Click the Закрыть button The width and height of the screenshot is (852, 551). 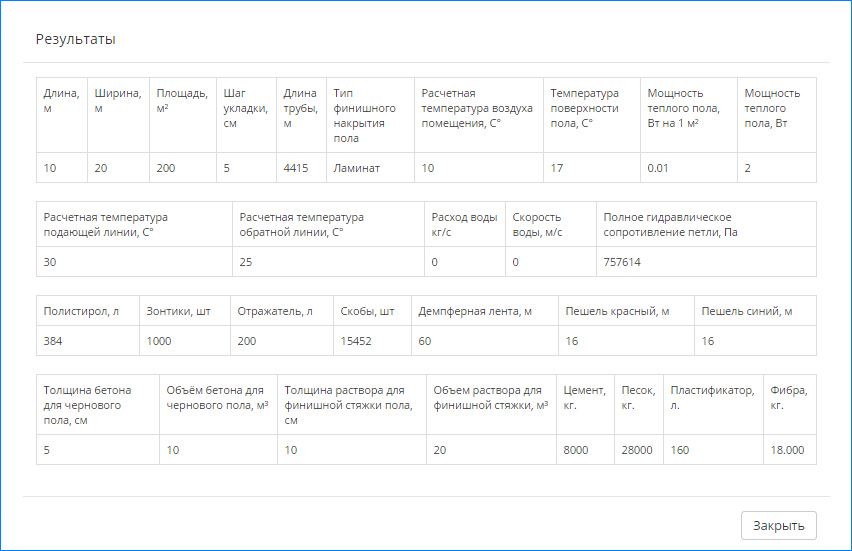(x=778, y=525)
